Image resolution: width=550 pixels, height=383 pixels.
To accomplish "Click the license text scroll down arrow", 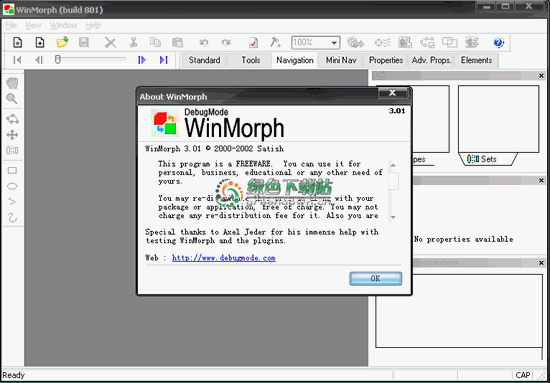I will (393, 217).
